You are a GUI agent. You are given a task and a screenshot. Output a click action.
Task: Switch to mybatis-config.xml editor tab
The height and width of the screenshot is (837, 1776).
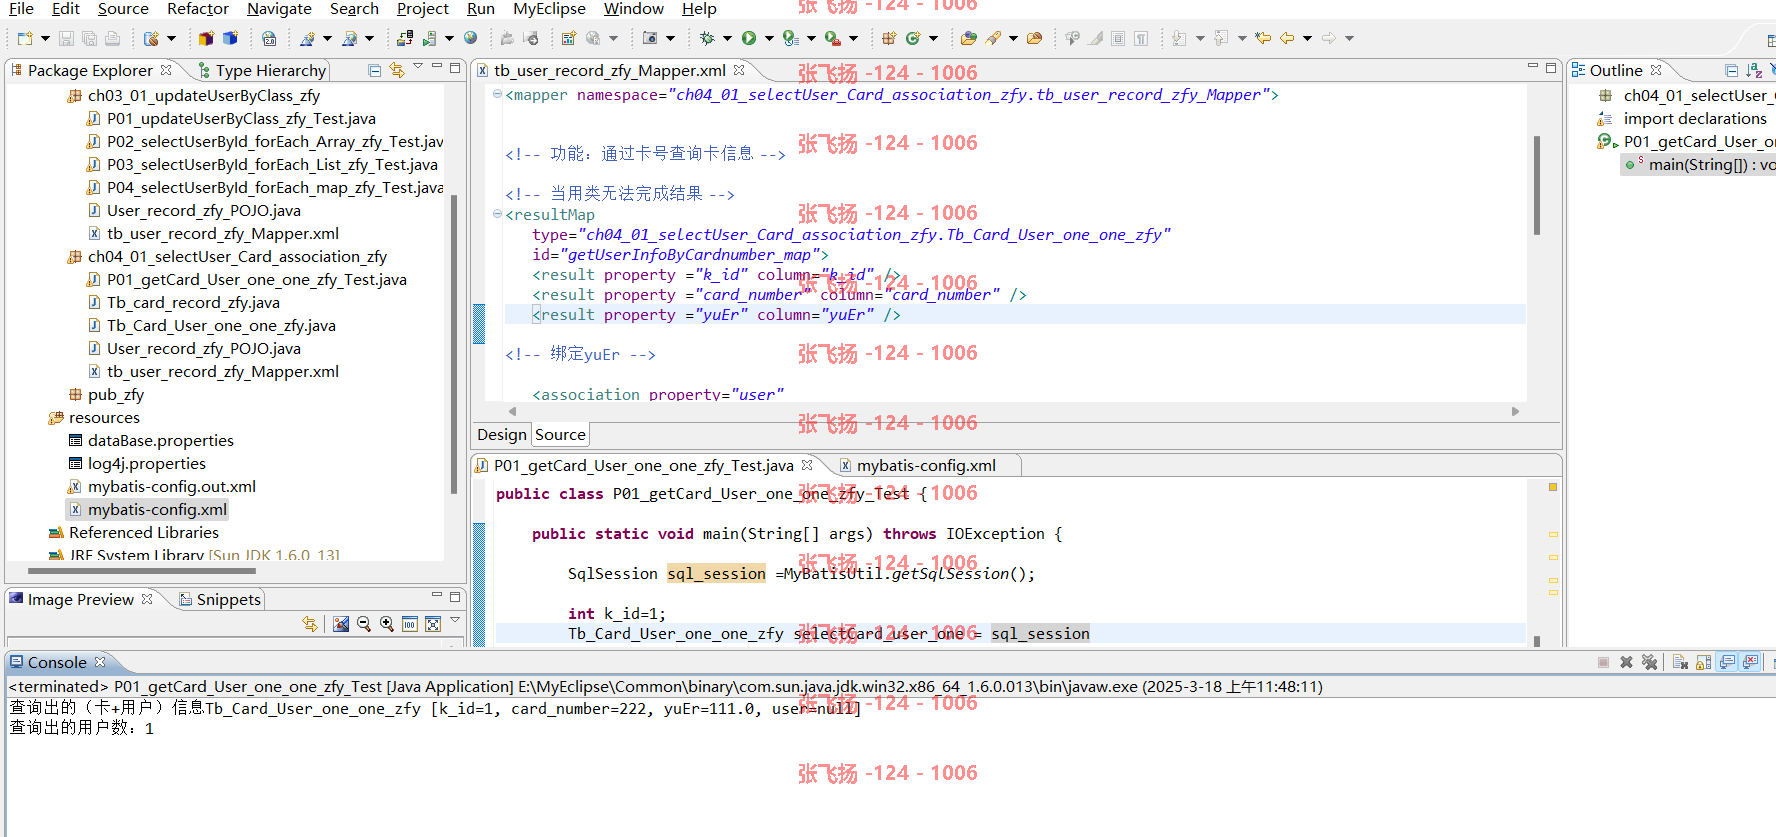click(926, 465)
